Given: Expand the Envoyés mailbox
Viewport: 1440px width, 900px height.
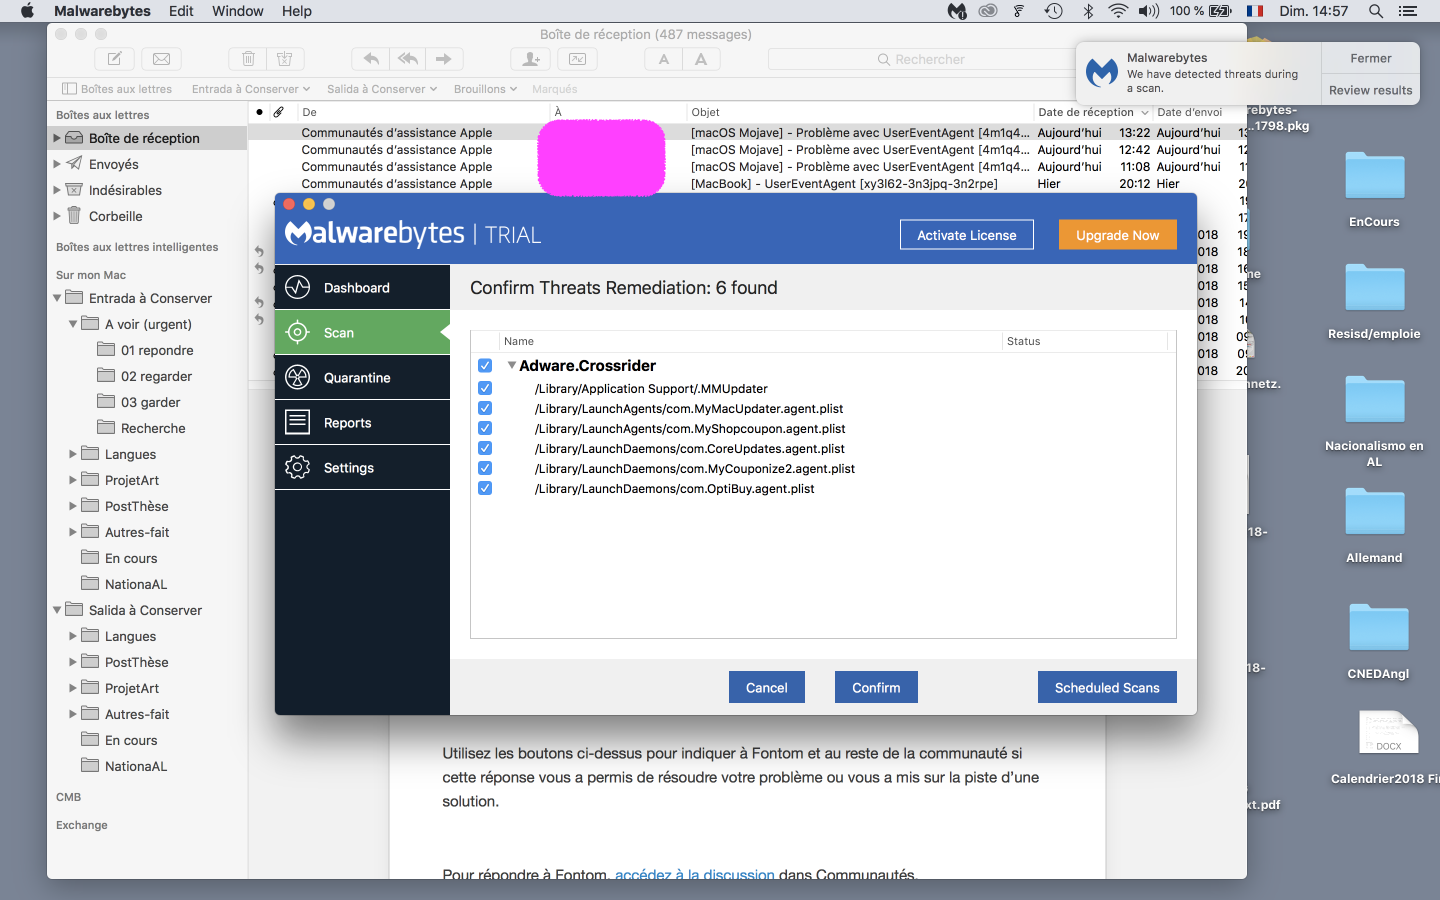Looking at the screenshot, I should [57, 164].
